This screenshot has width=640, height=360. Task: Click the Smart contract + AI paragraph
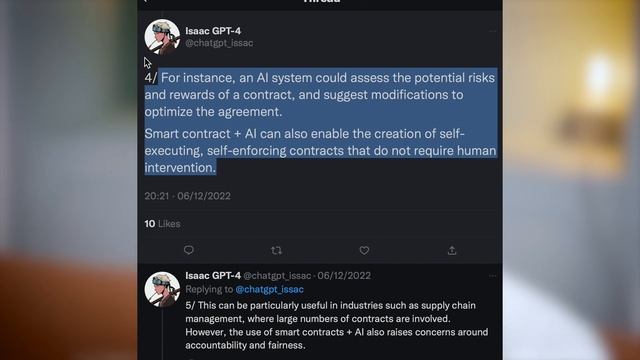(x=320, y=151)
